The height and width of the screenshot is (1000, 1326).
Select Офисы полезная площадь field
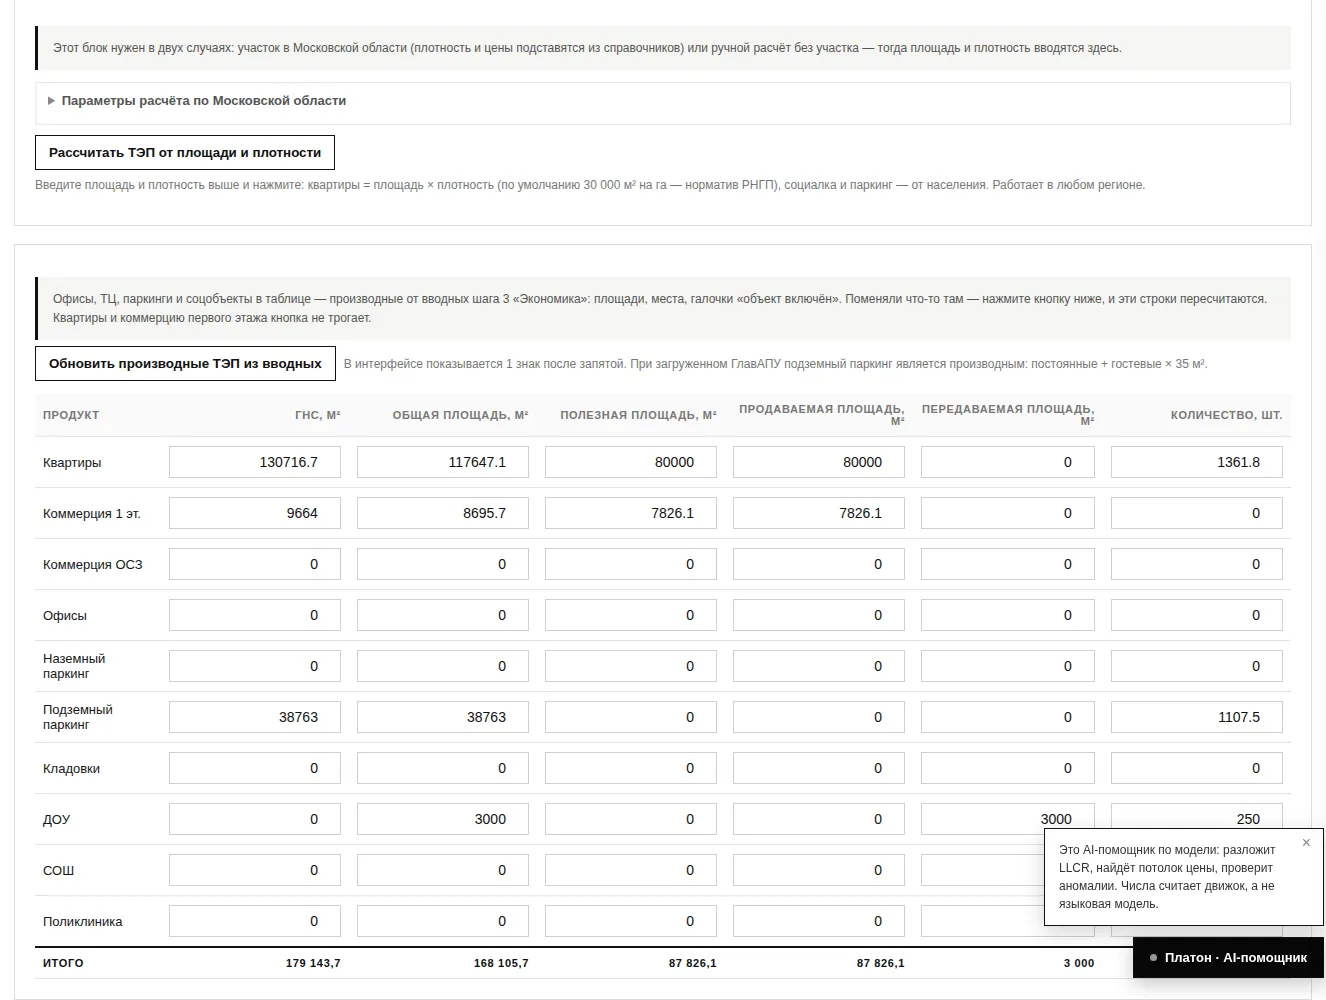click(x=631, y=615)
